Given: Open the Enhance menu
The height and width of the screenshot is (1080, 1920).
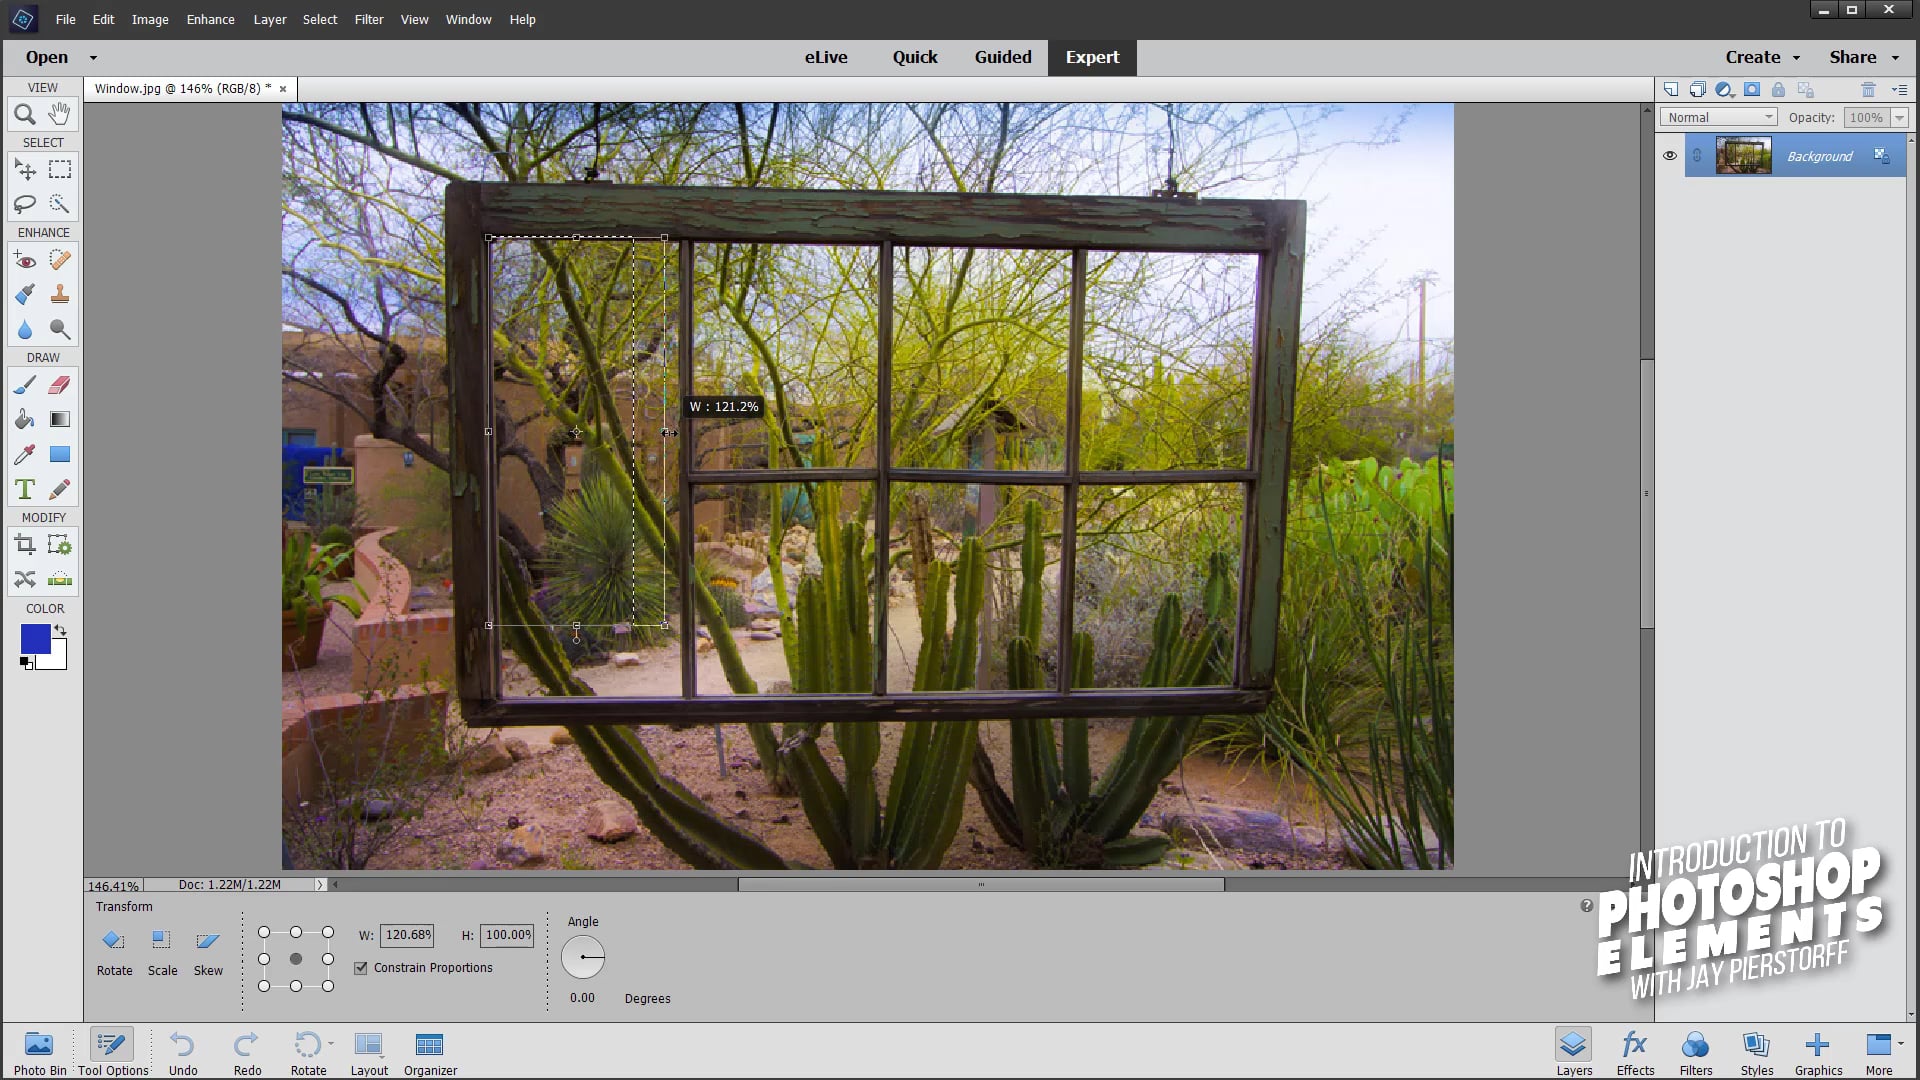Looking at the screenshot, I should [x=210, y=19].
